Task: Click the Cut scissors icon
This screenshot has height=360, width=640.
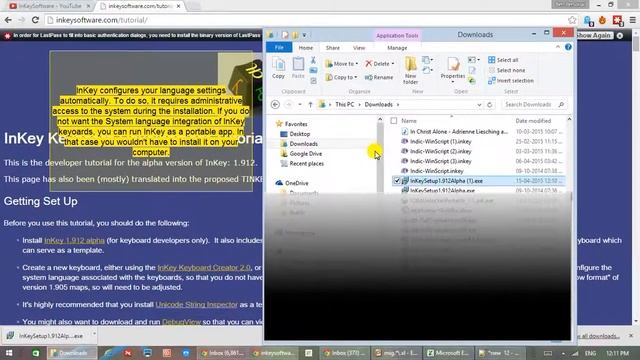Action: (313, 60)
